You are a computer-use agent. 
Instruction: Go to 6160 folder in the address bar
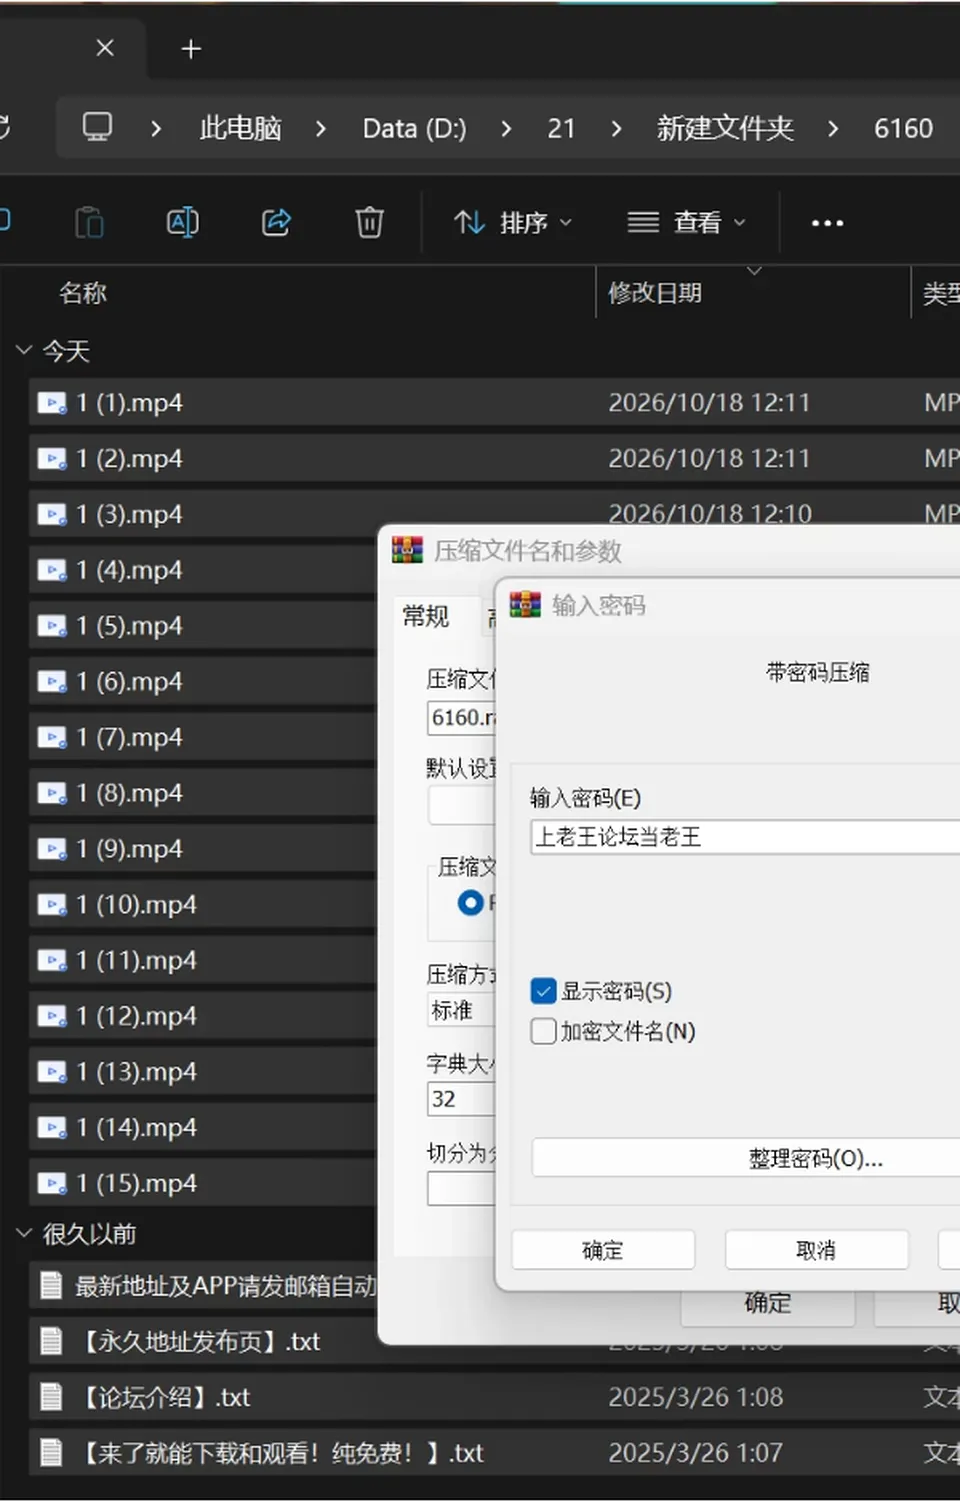[x=903, y=128]
